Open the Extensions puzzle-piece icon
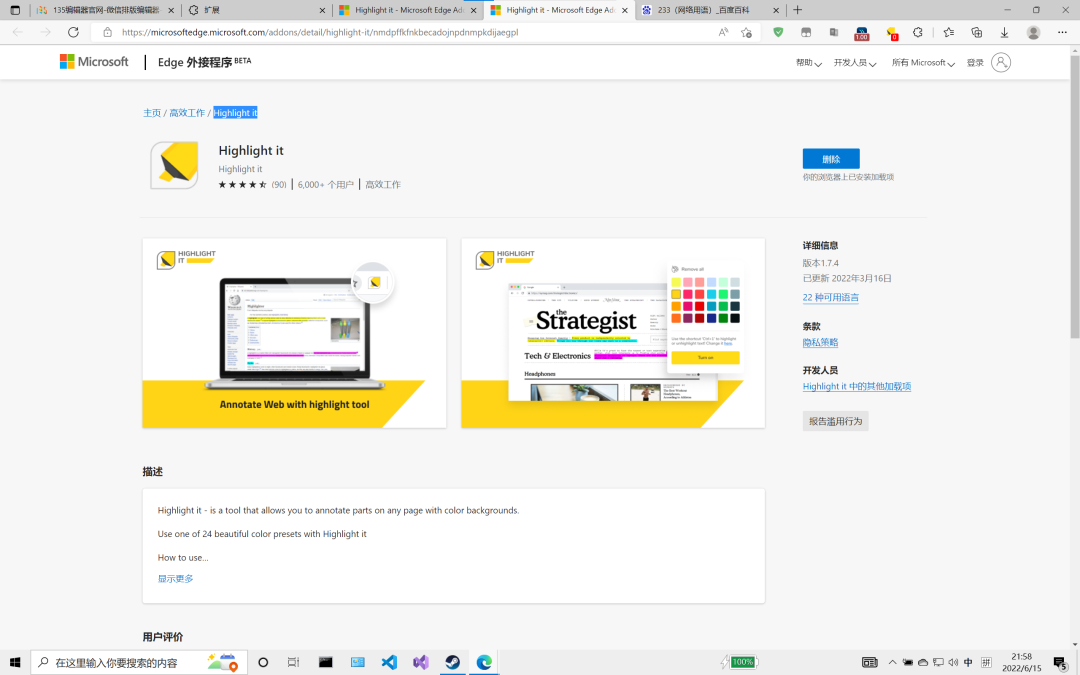This screenshot has height=675, width=1080. pos(917,32)
